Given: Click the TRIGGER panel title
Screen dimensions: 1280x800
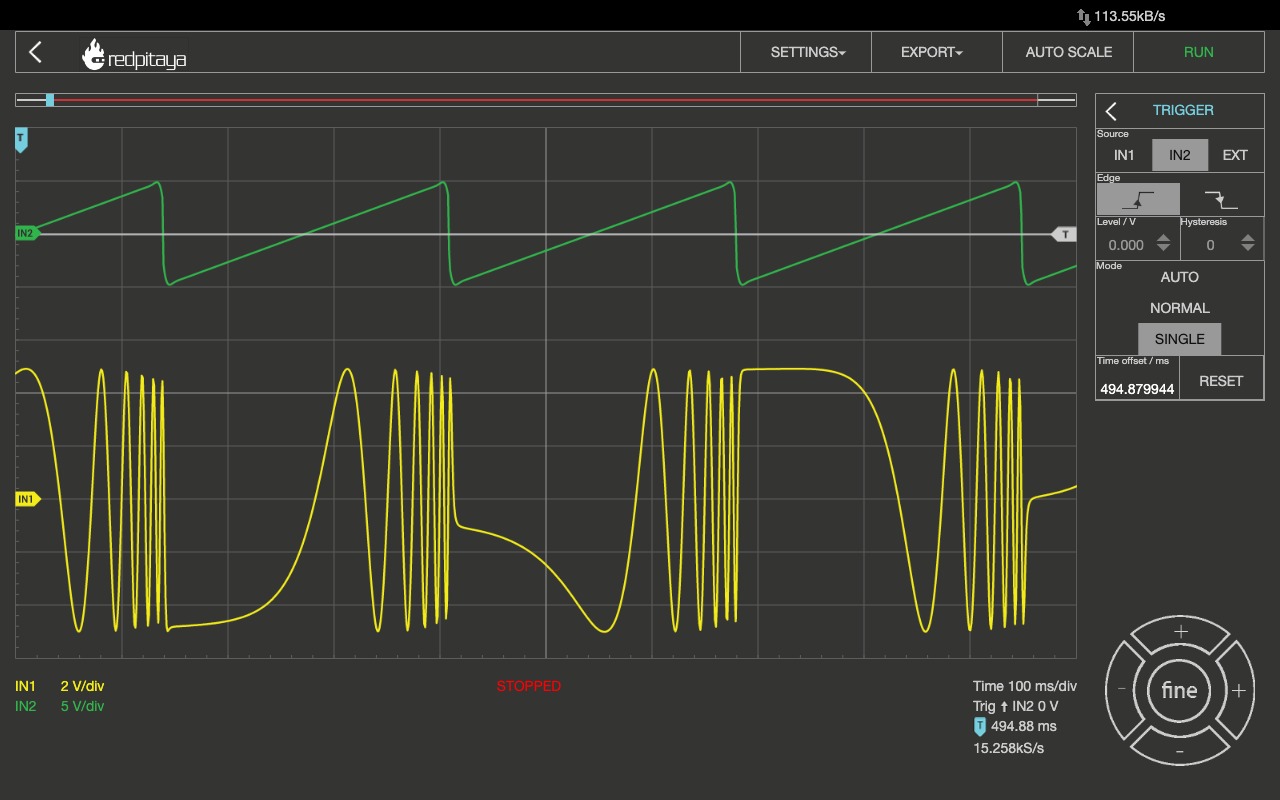Looking at the screenshot, I should (x=1183, y=110).
